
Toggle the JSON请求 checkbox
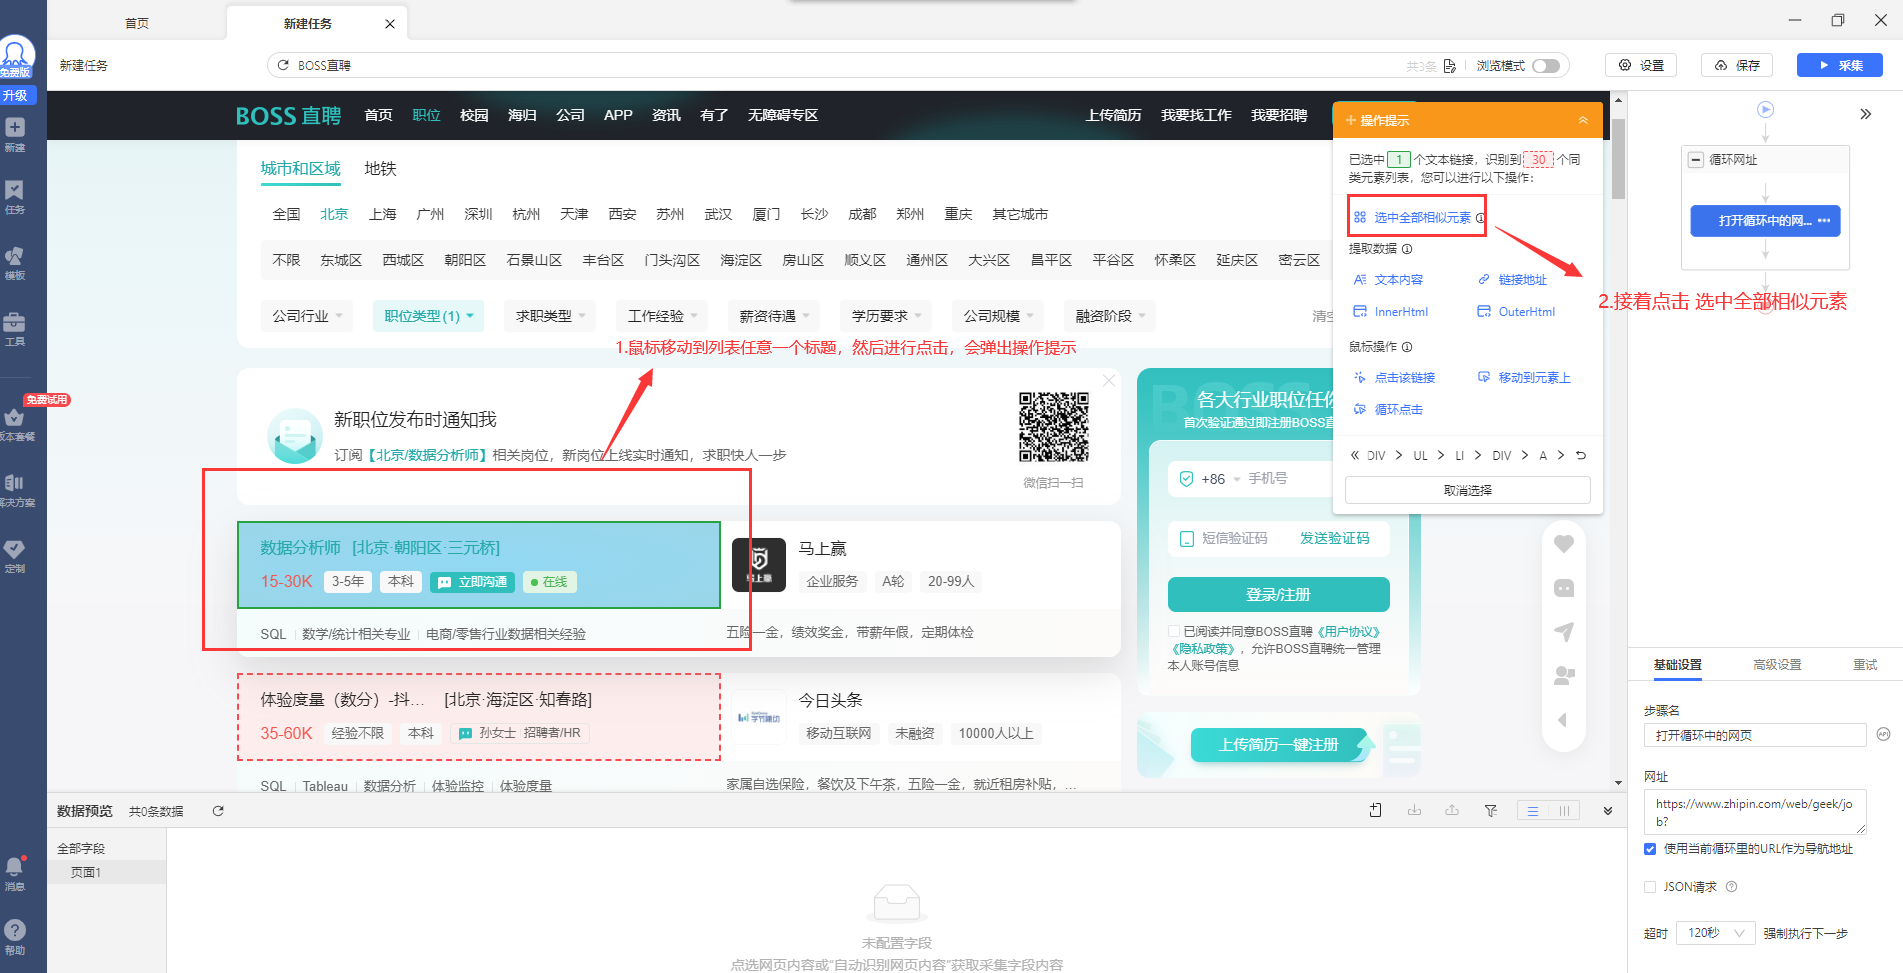[1650, 887]
